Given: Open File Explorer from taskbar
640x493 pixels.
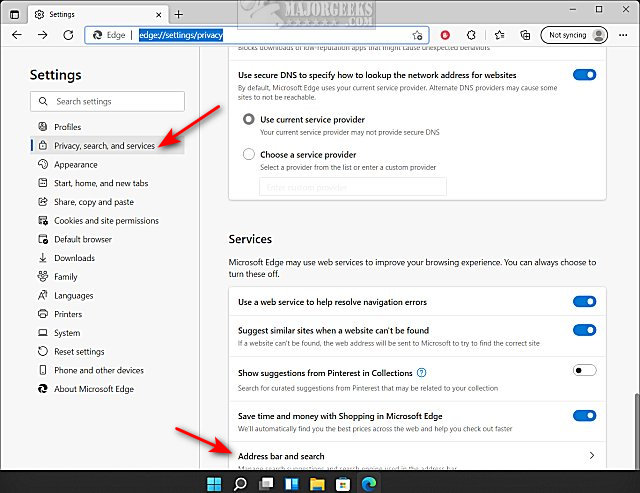Looking at the screenshot, I should coord(317,484).
